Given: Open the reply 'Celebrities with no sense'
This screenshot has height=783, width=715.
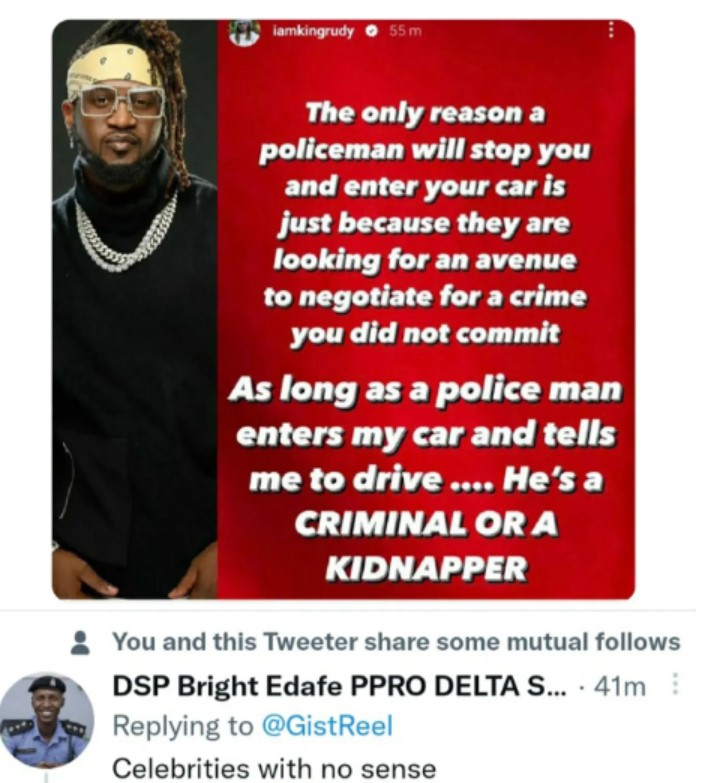Looking at the screenshot, I should tap(274, 768).
